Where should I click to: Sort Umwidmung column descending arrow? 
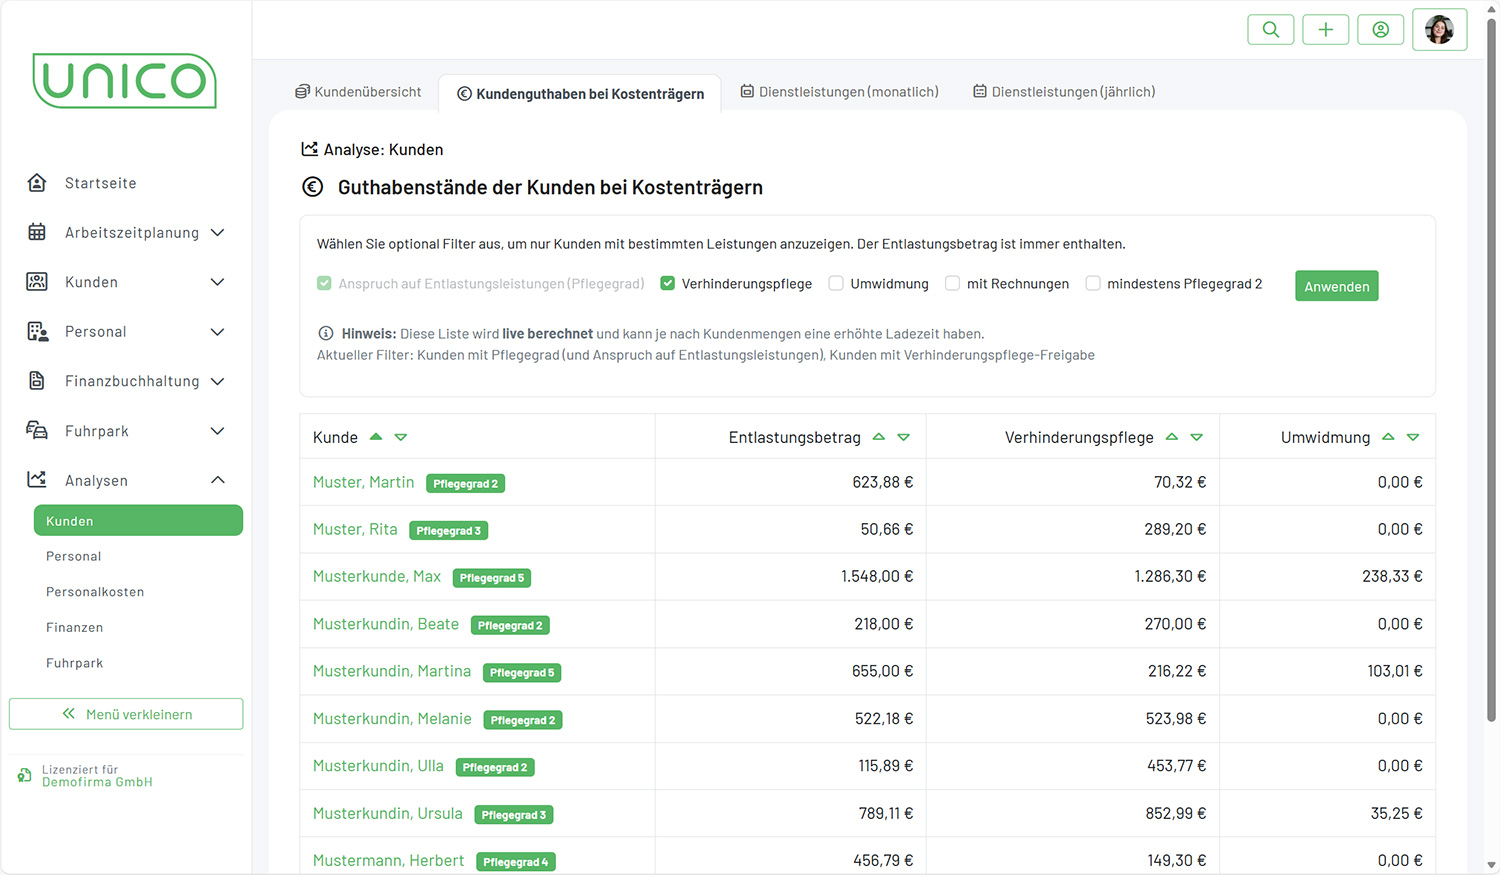(1413, 437)
